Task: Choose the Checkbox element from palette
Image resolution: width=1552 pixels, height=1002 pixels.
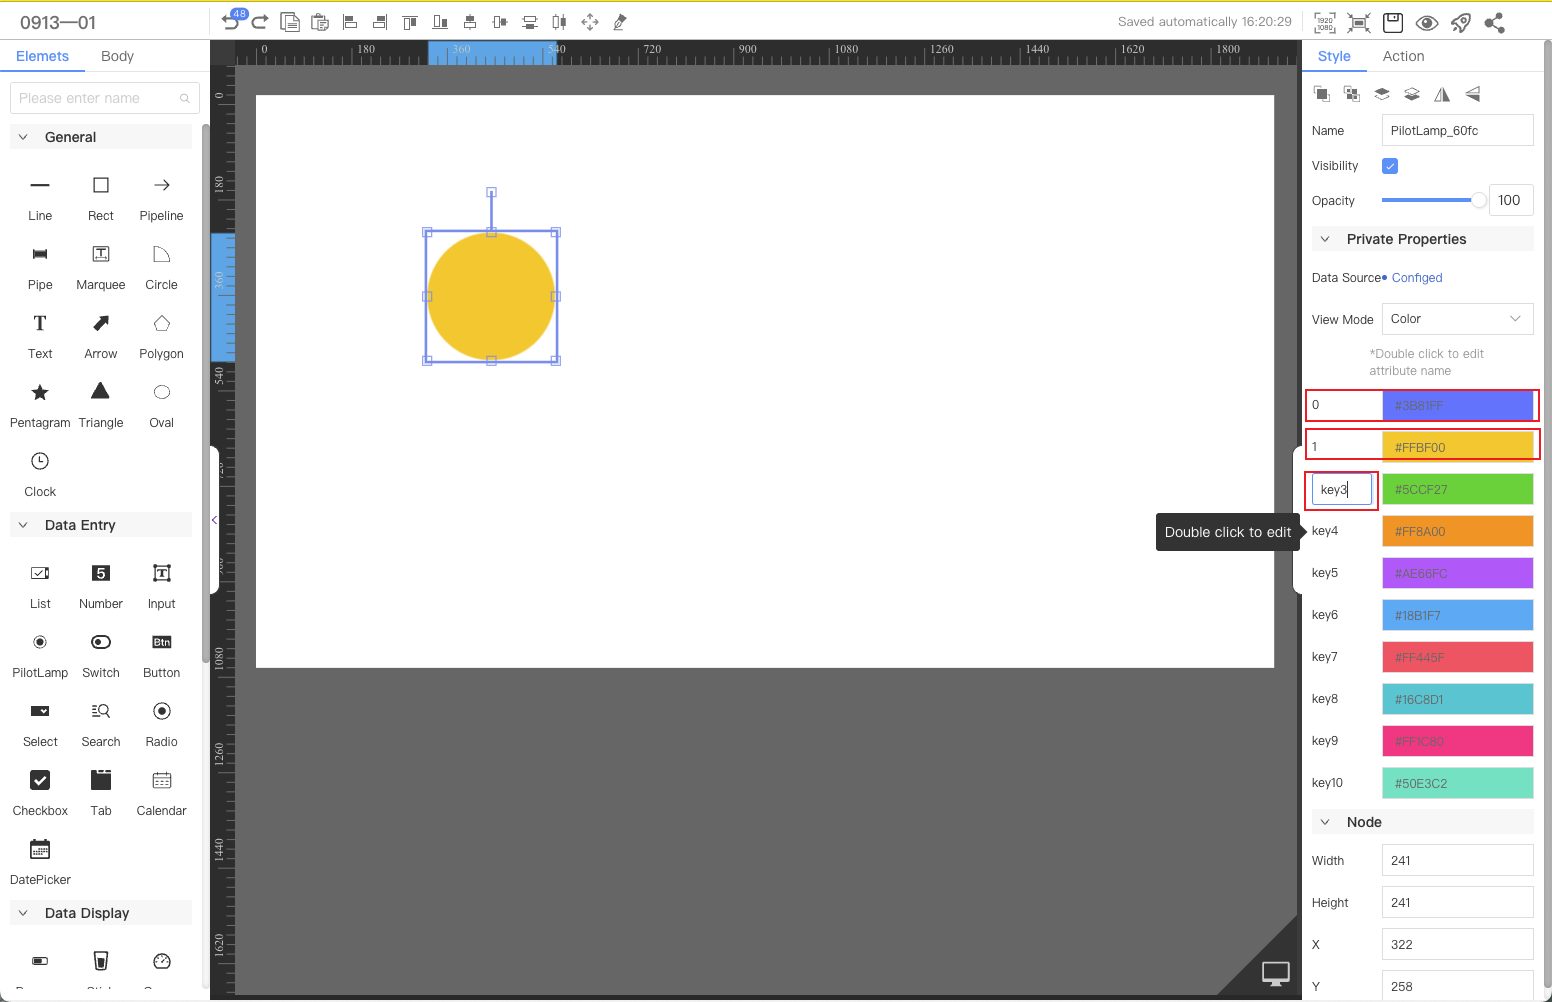Action: point(40,791)
